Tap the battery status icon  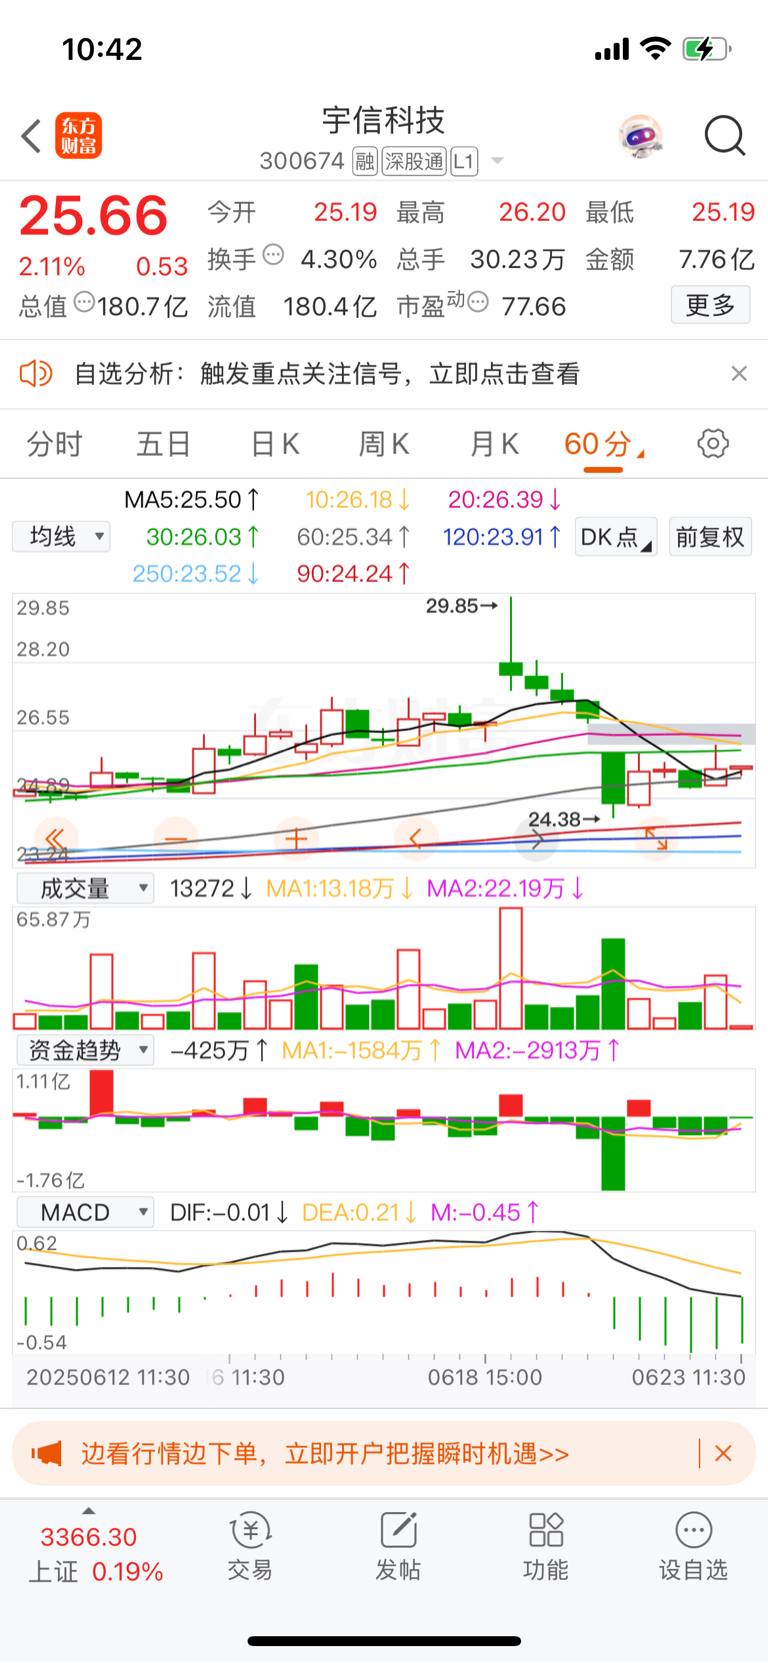(706, 49)
